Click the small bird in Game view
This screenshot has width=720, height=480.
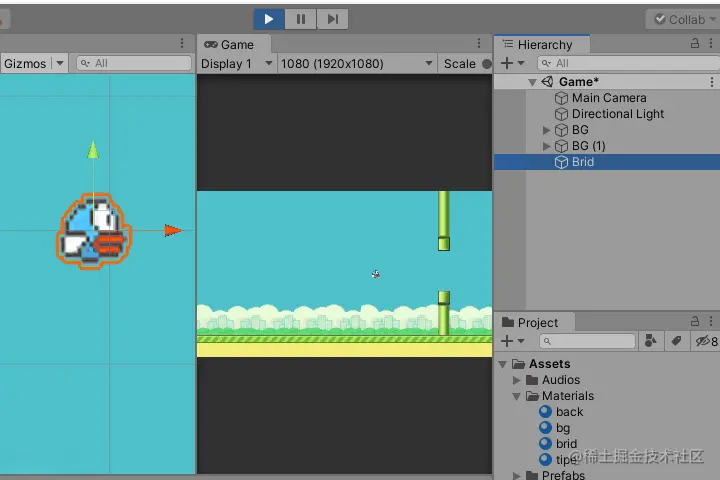tap(376, 274)
